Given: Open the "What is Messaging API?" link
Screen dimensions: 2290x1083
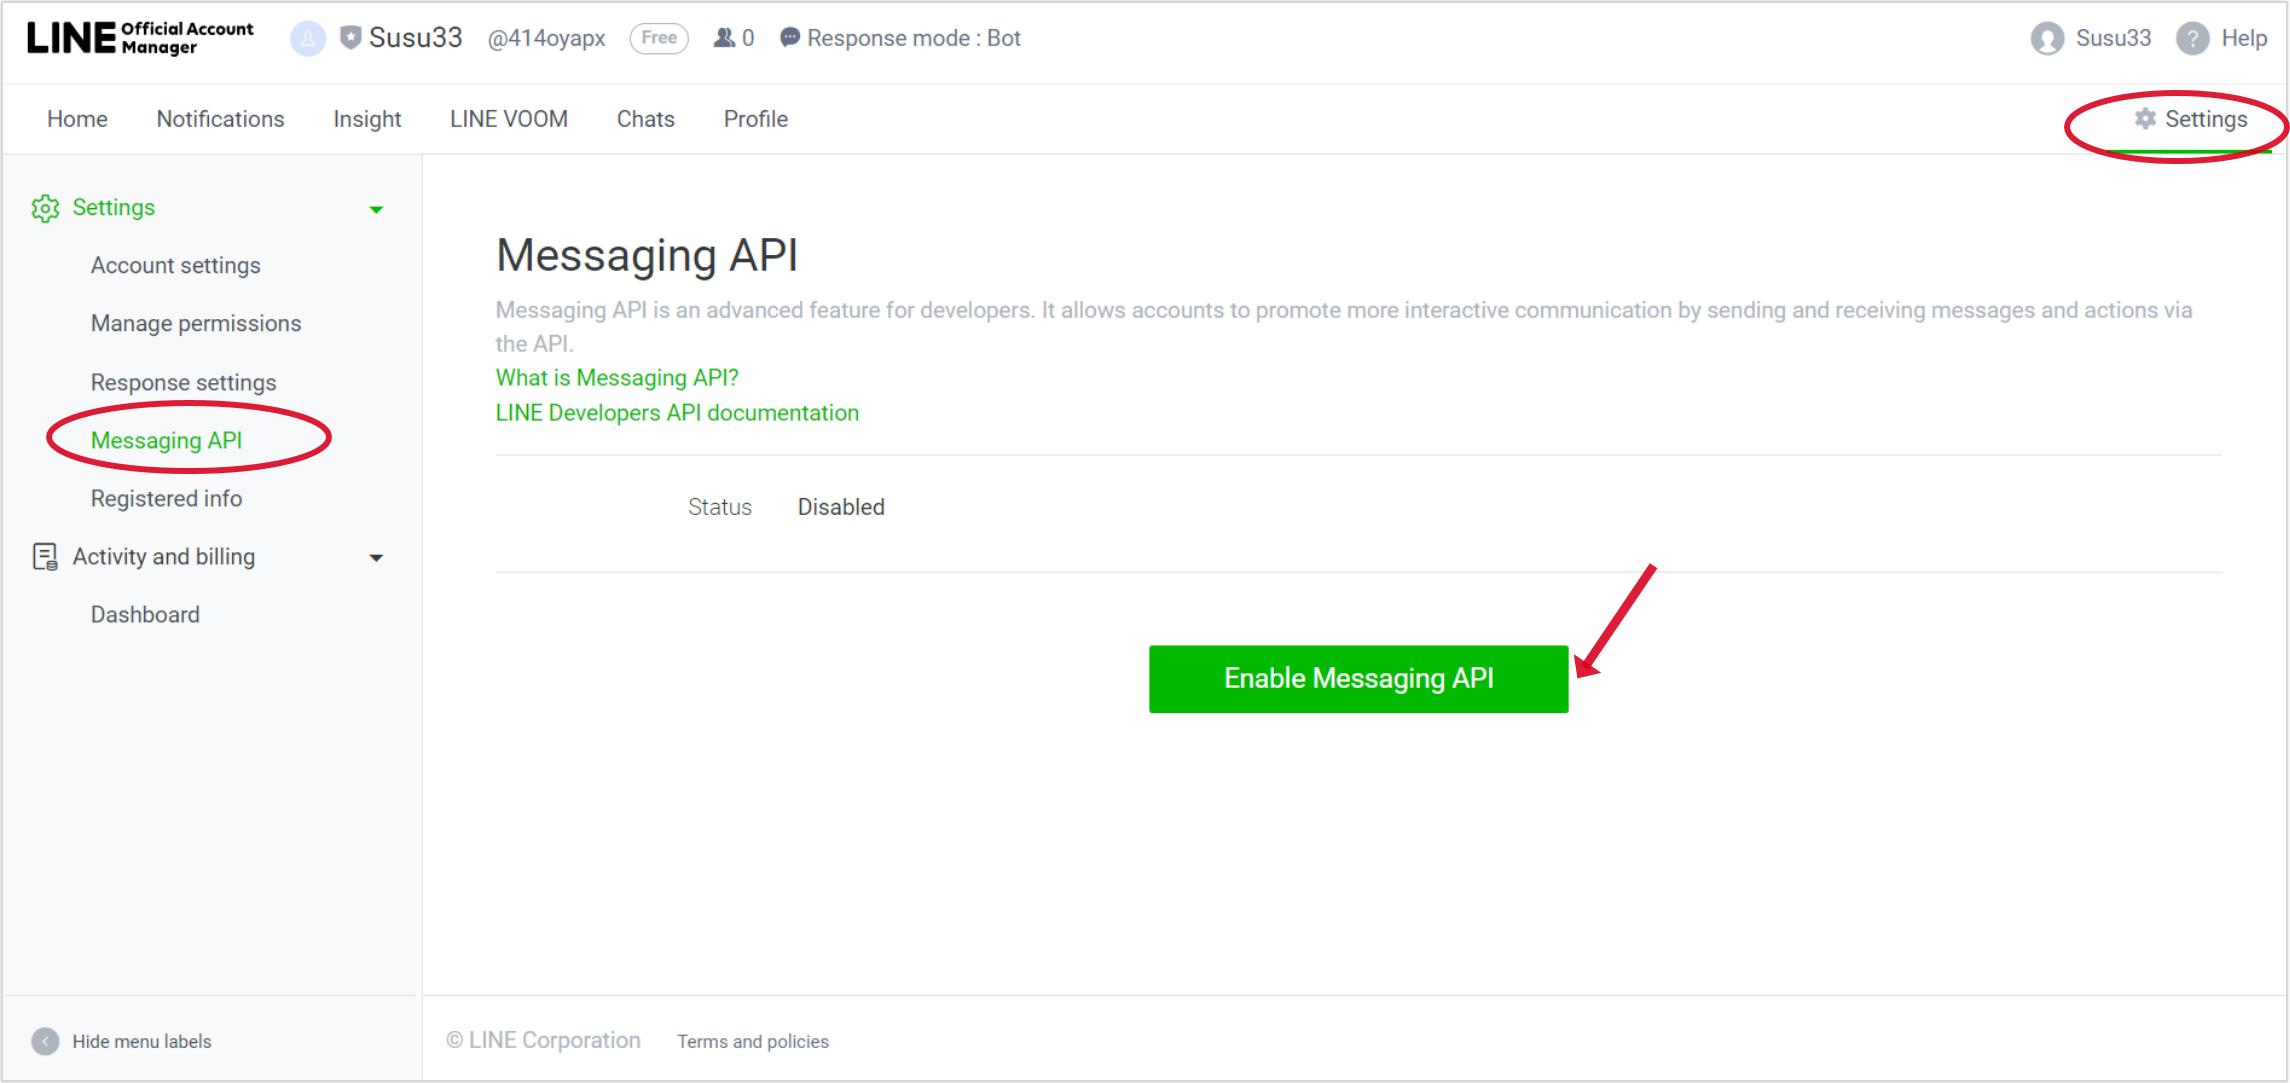Looking at the screenshot, I should pyautogui.click(x=616, y=377).
